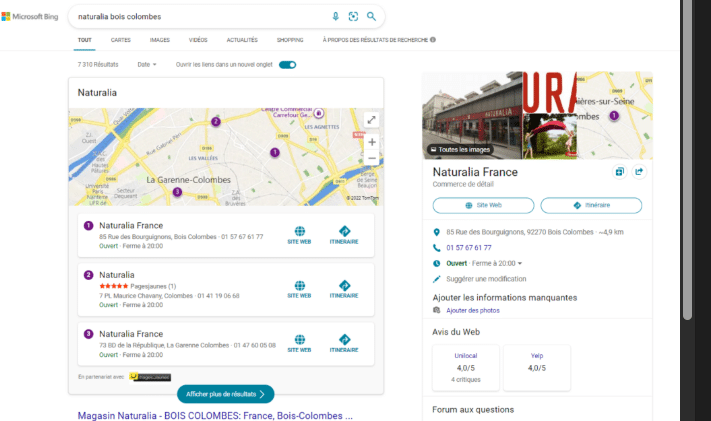This screenshot has height=421, width=711.
Task: Switch to the Vidéos tab
Action: (x=198, y=40)
